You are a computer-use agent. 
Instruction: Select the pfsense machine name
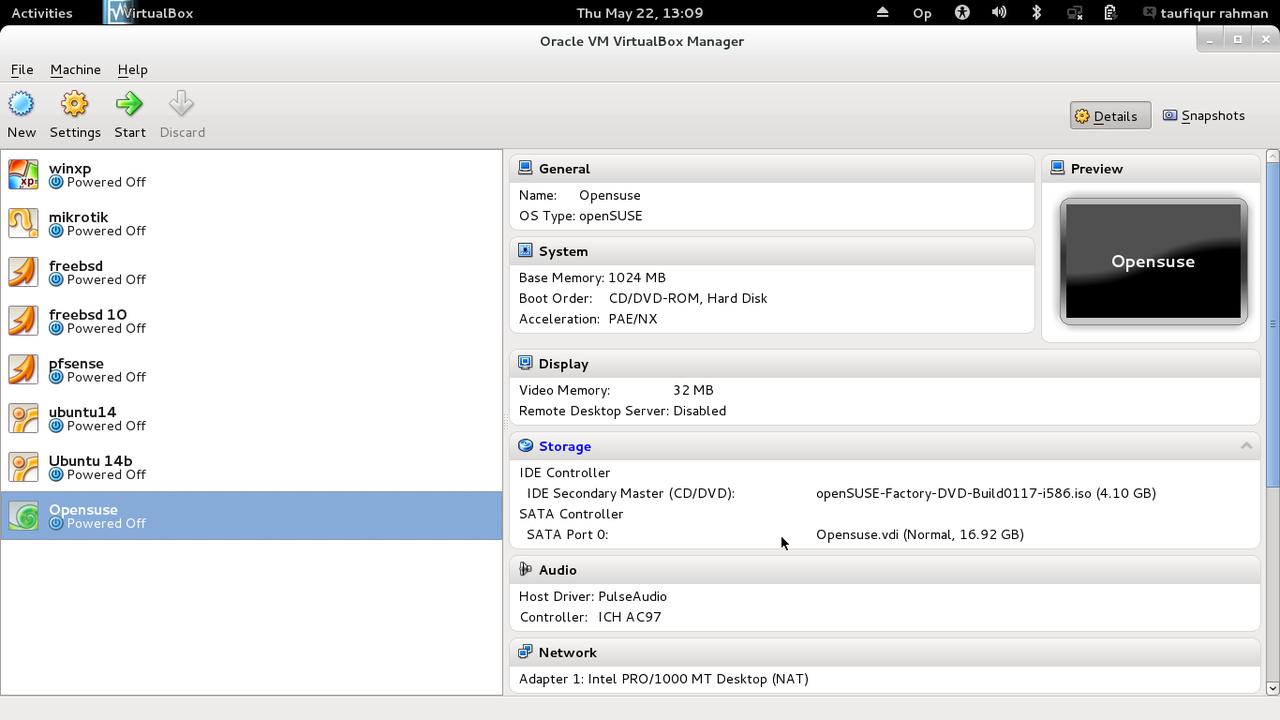coord(76,363)
